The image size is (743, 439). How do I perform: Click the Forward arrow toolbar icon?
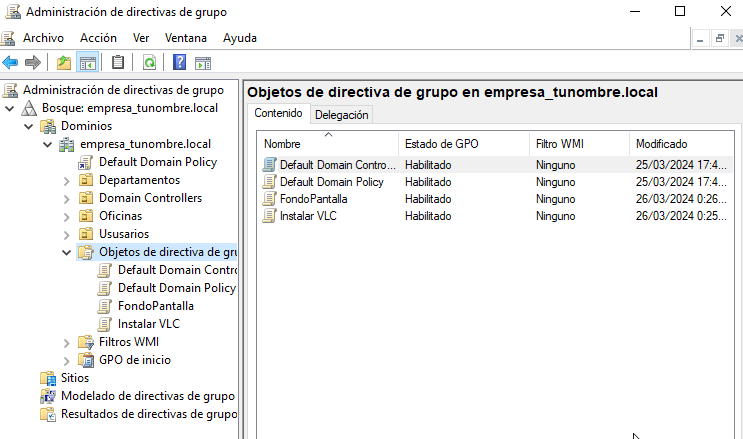(x=33, y=62)
